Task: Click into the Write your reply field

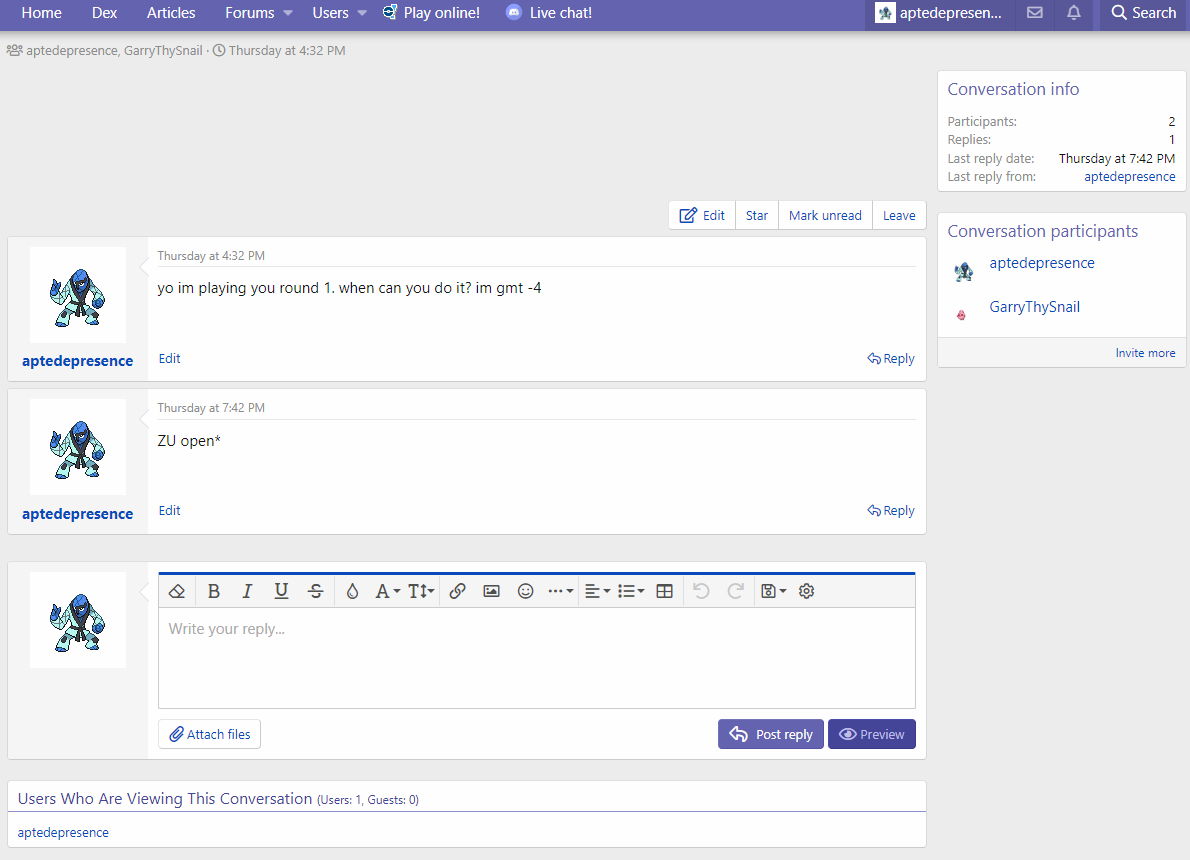Action: 536,657
